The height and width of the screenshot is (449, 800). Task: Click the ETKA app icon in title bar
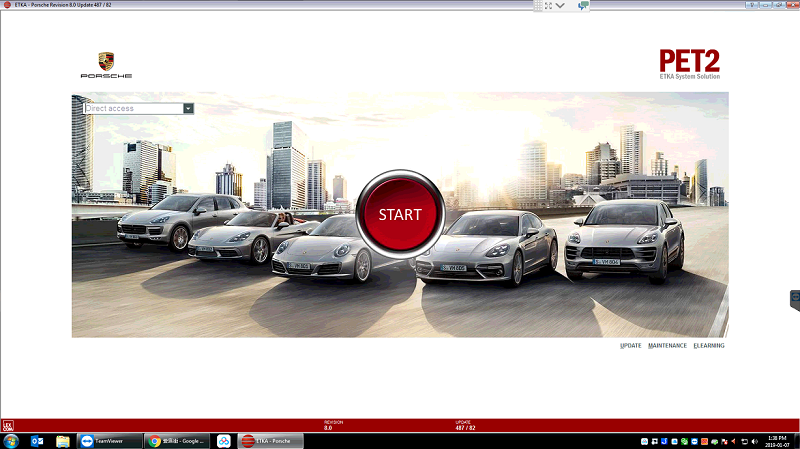pyautogui.click(x=7, y=5)
